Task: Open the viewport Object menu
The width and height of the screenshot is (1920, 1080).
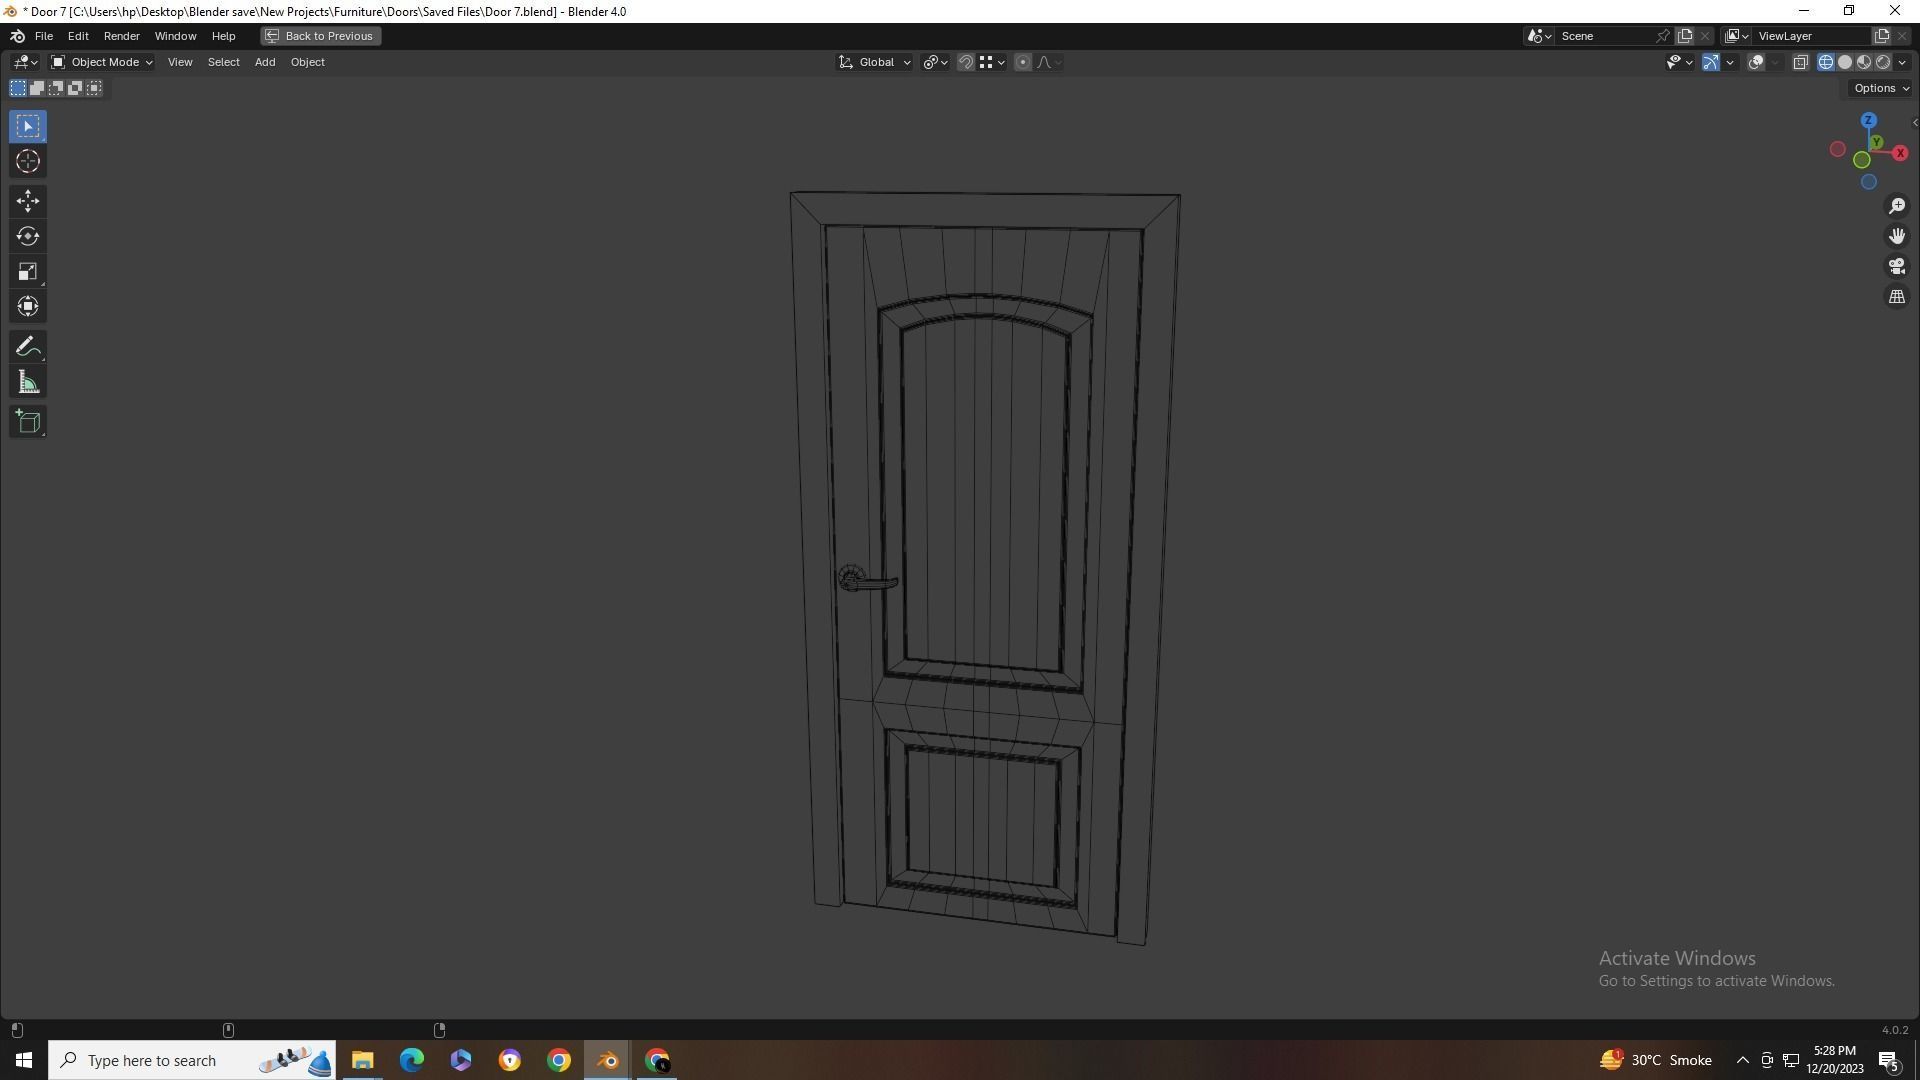Action: pyautogui.click(x=307, y=62)
